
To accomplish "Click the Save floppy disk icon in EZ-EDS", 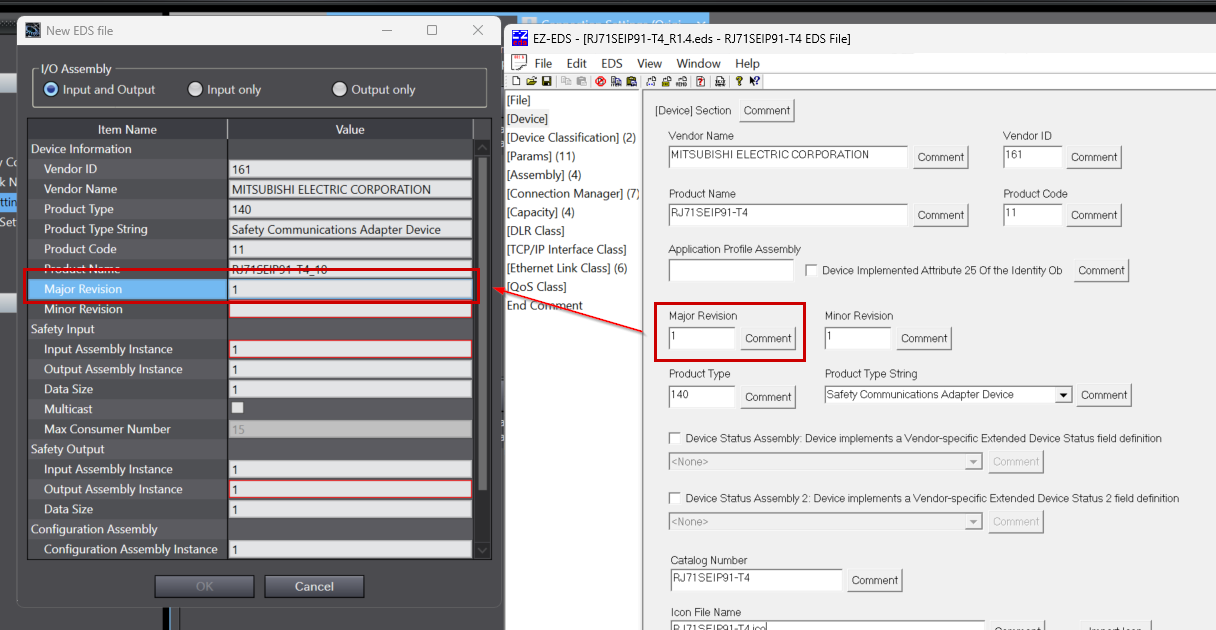I will [x=547, y=81].
